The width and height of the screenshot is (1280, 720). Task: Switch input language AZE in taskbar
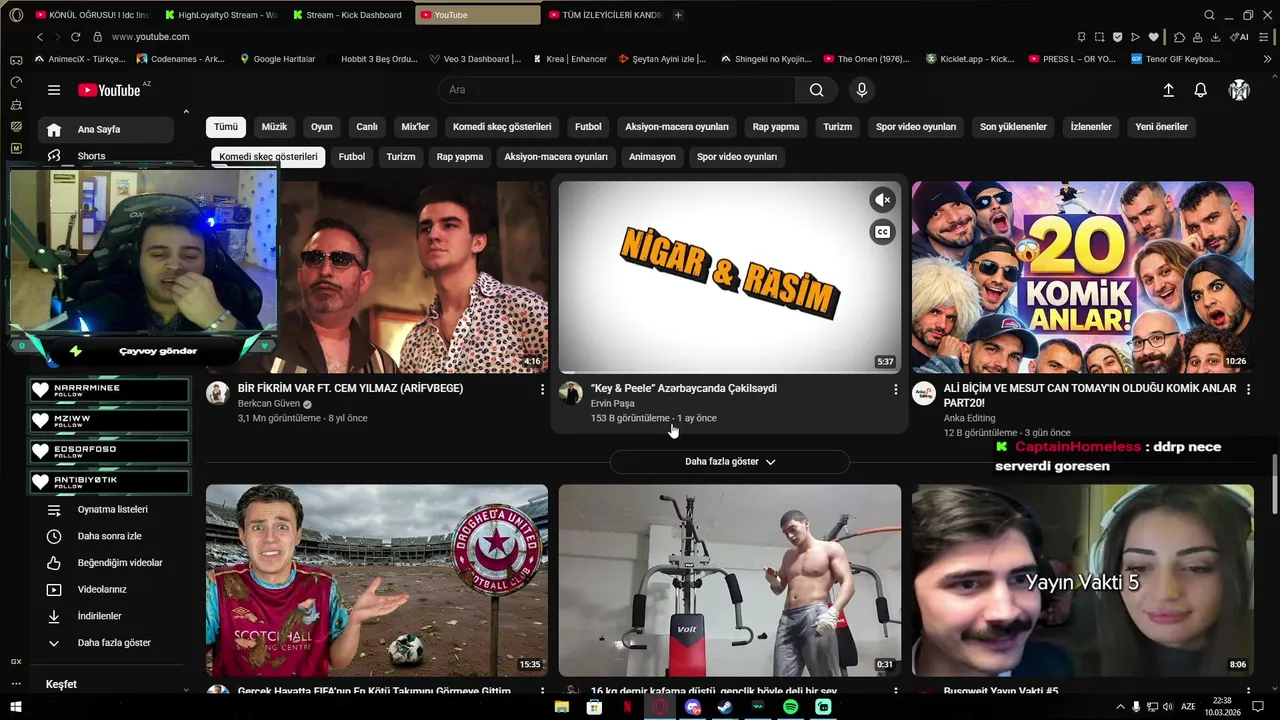(x=1189, y=707)
